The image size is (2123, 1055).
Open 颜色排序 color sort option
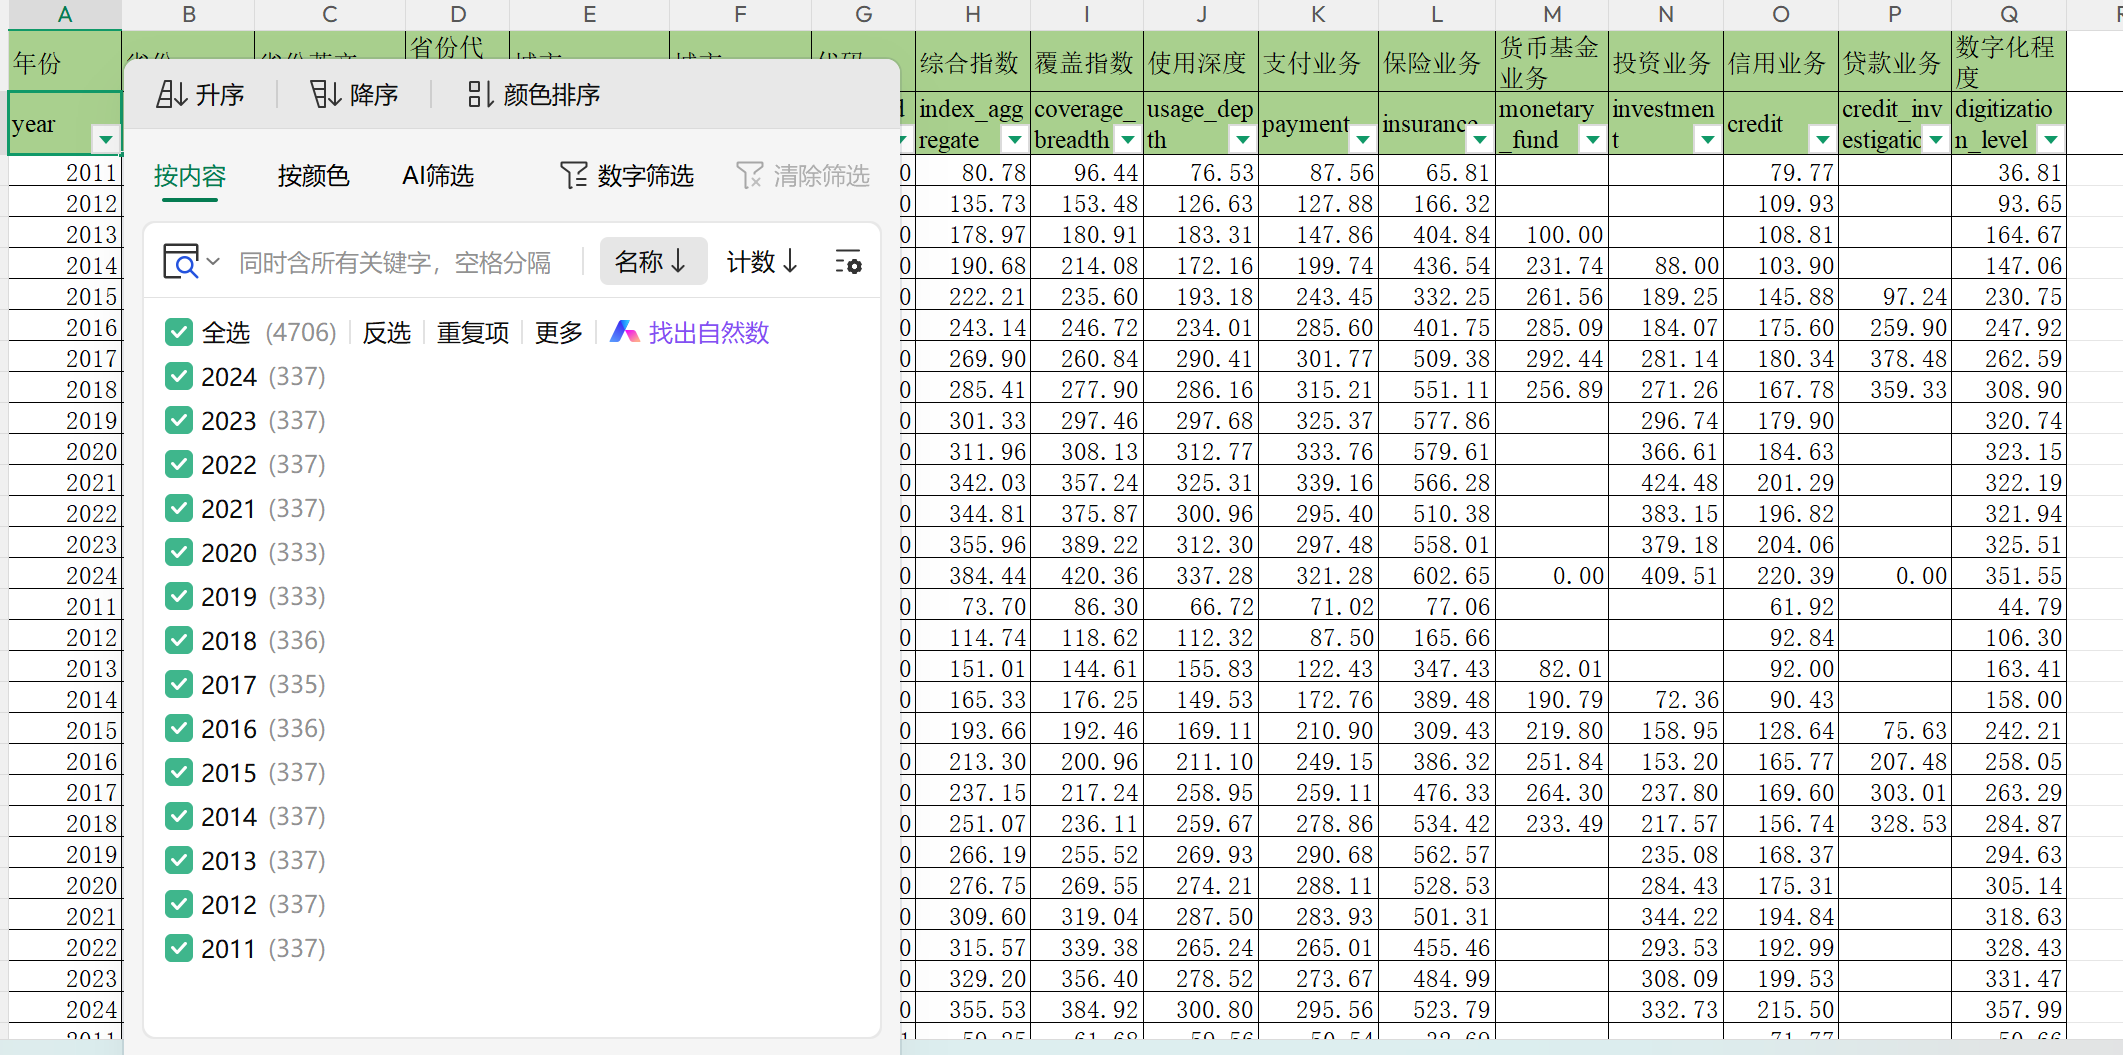coord(534,95)
